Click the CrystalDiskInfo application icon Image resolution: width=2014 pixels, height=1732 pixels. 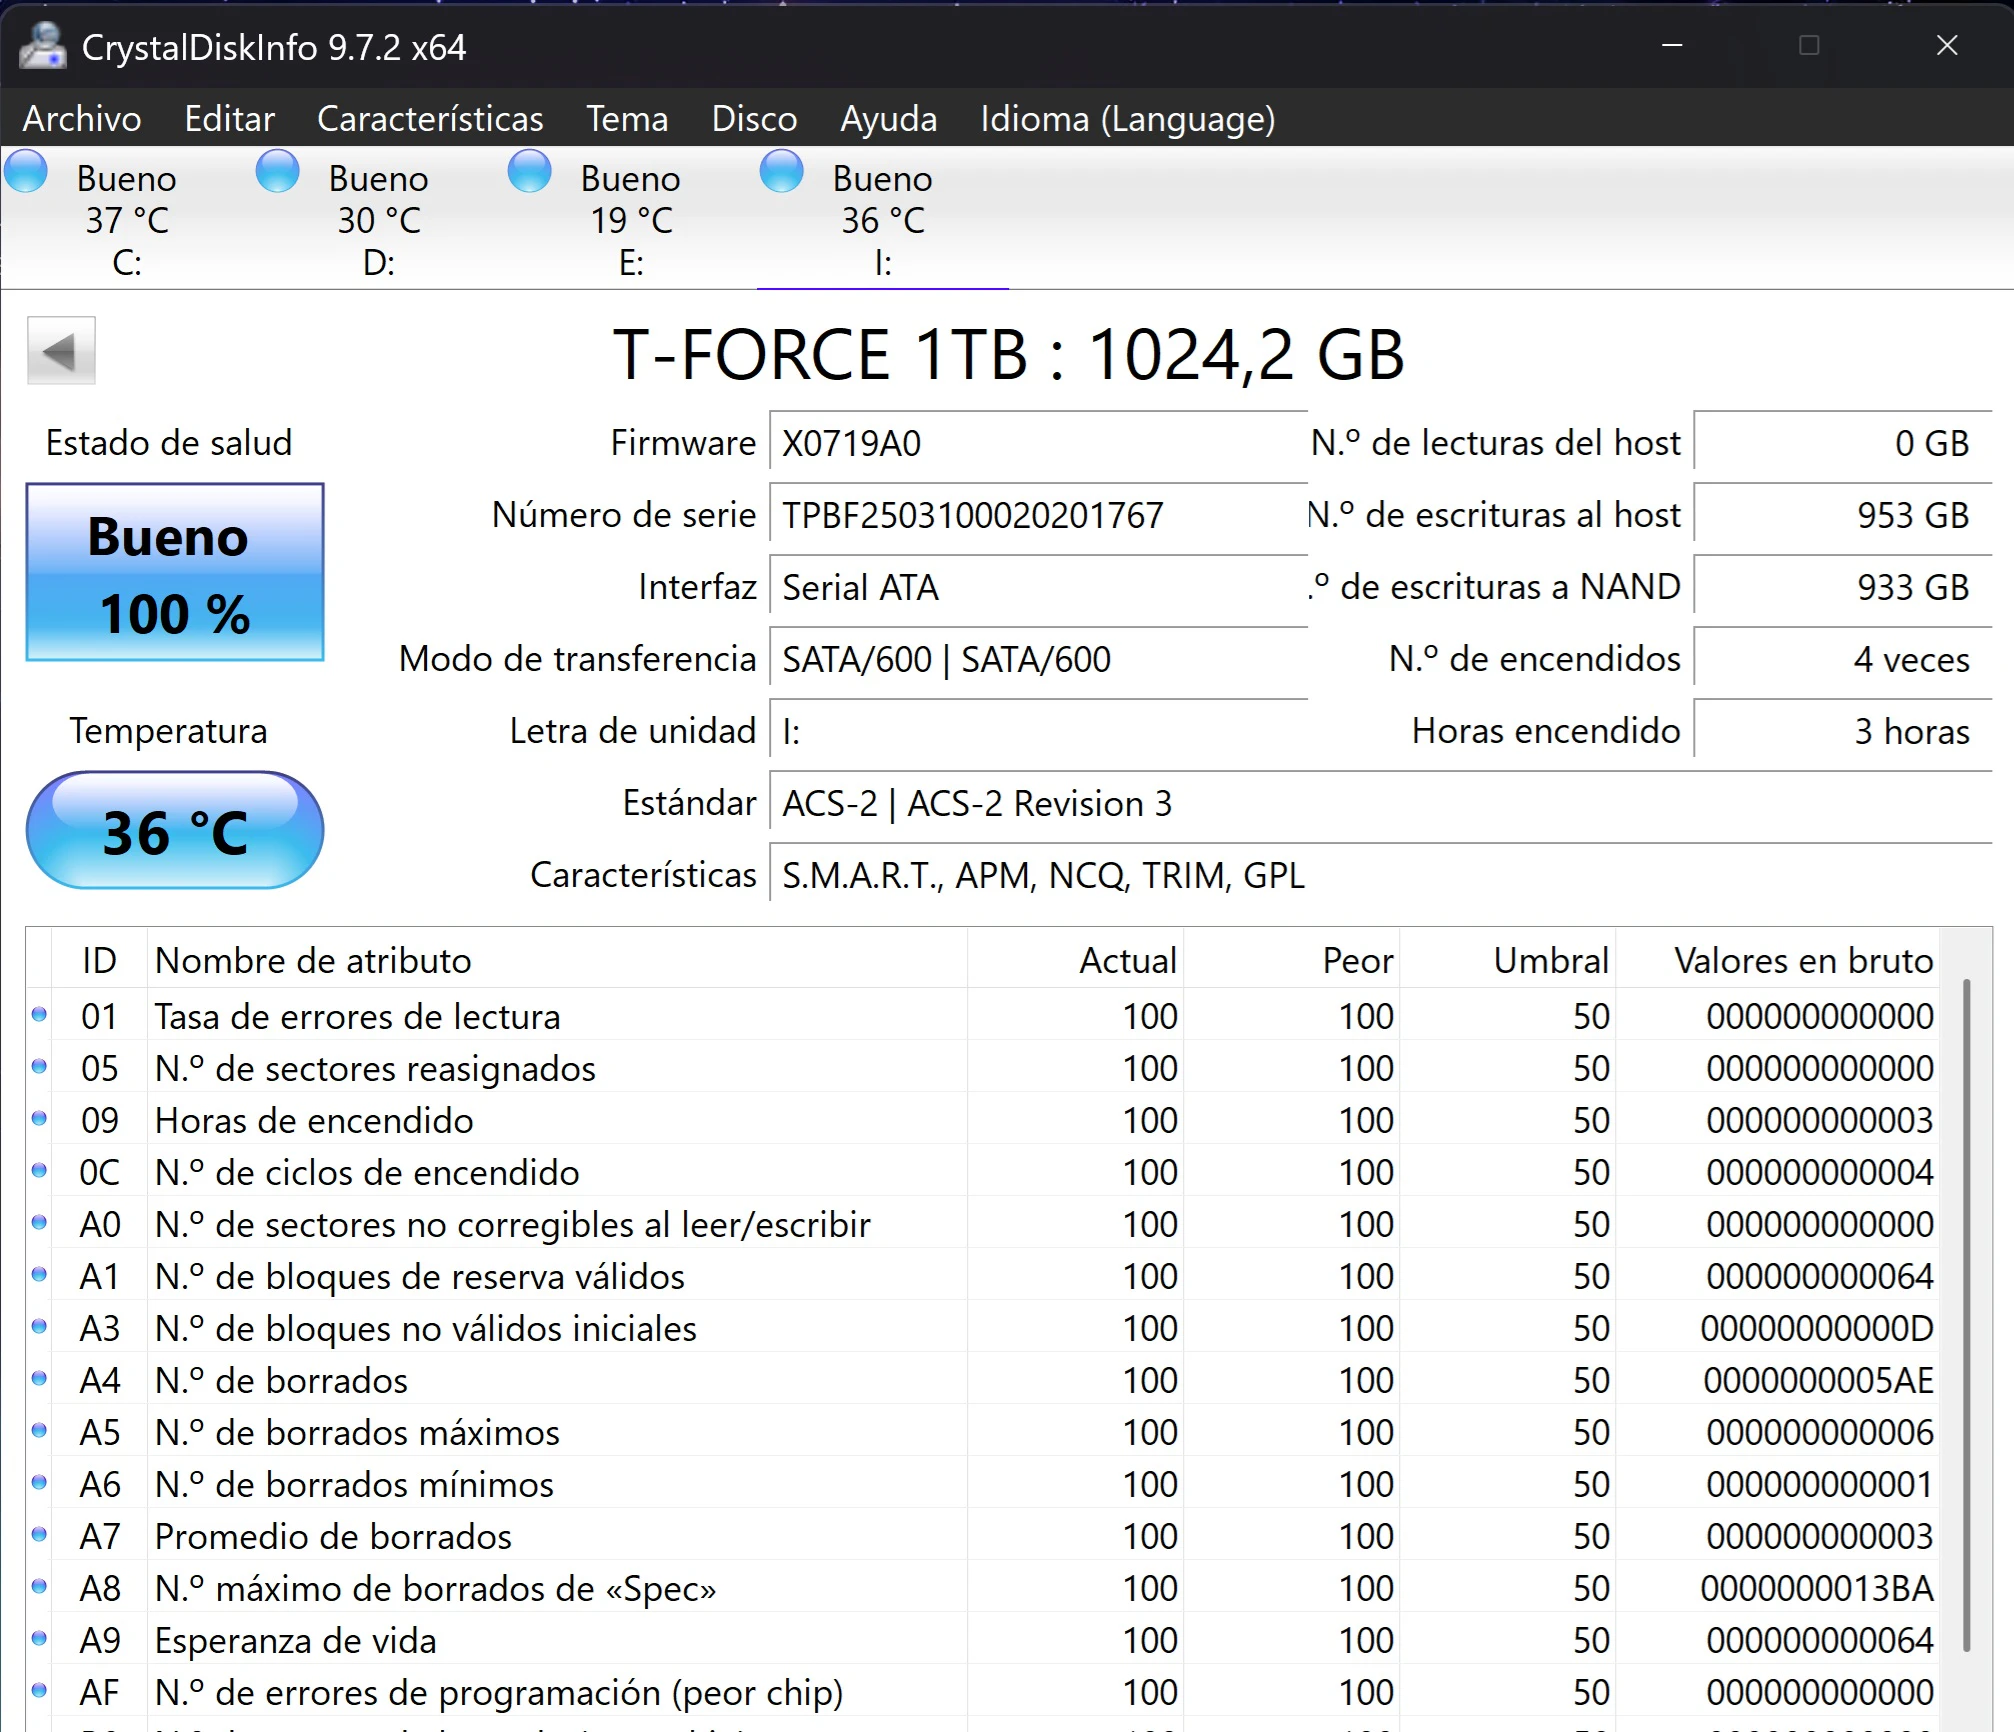tap(44, 46)
